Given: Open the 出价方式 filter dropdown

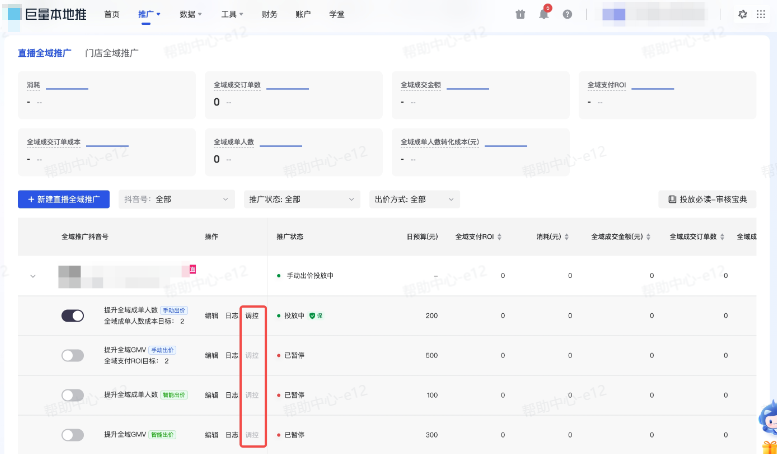Looking at the screenshot, I should [414, 199].
